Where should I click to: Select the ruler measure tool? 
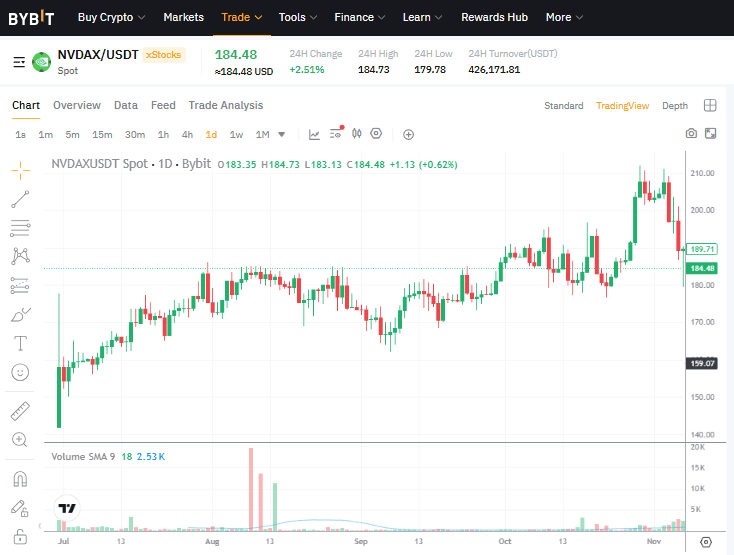pyautogui.click(x=20, y=411)
